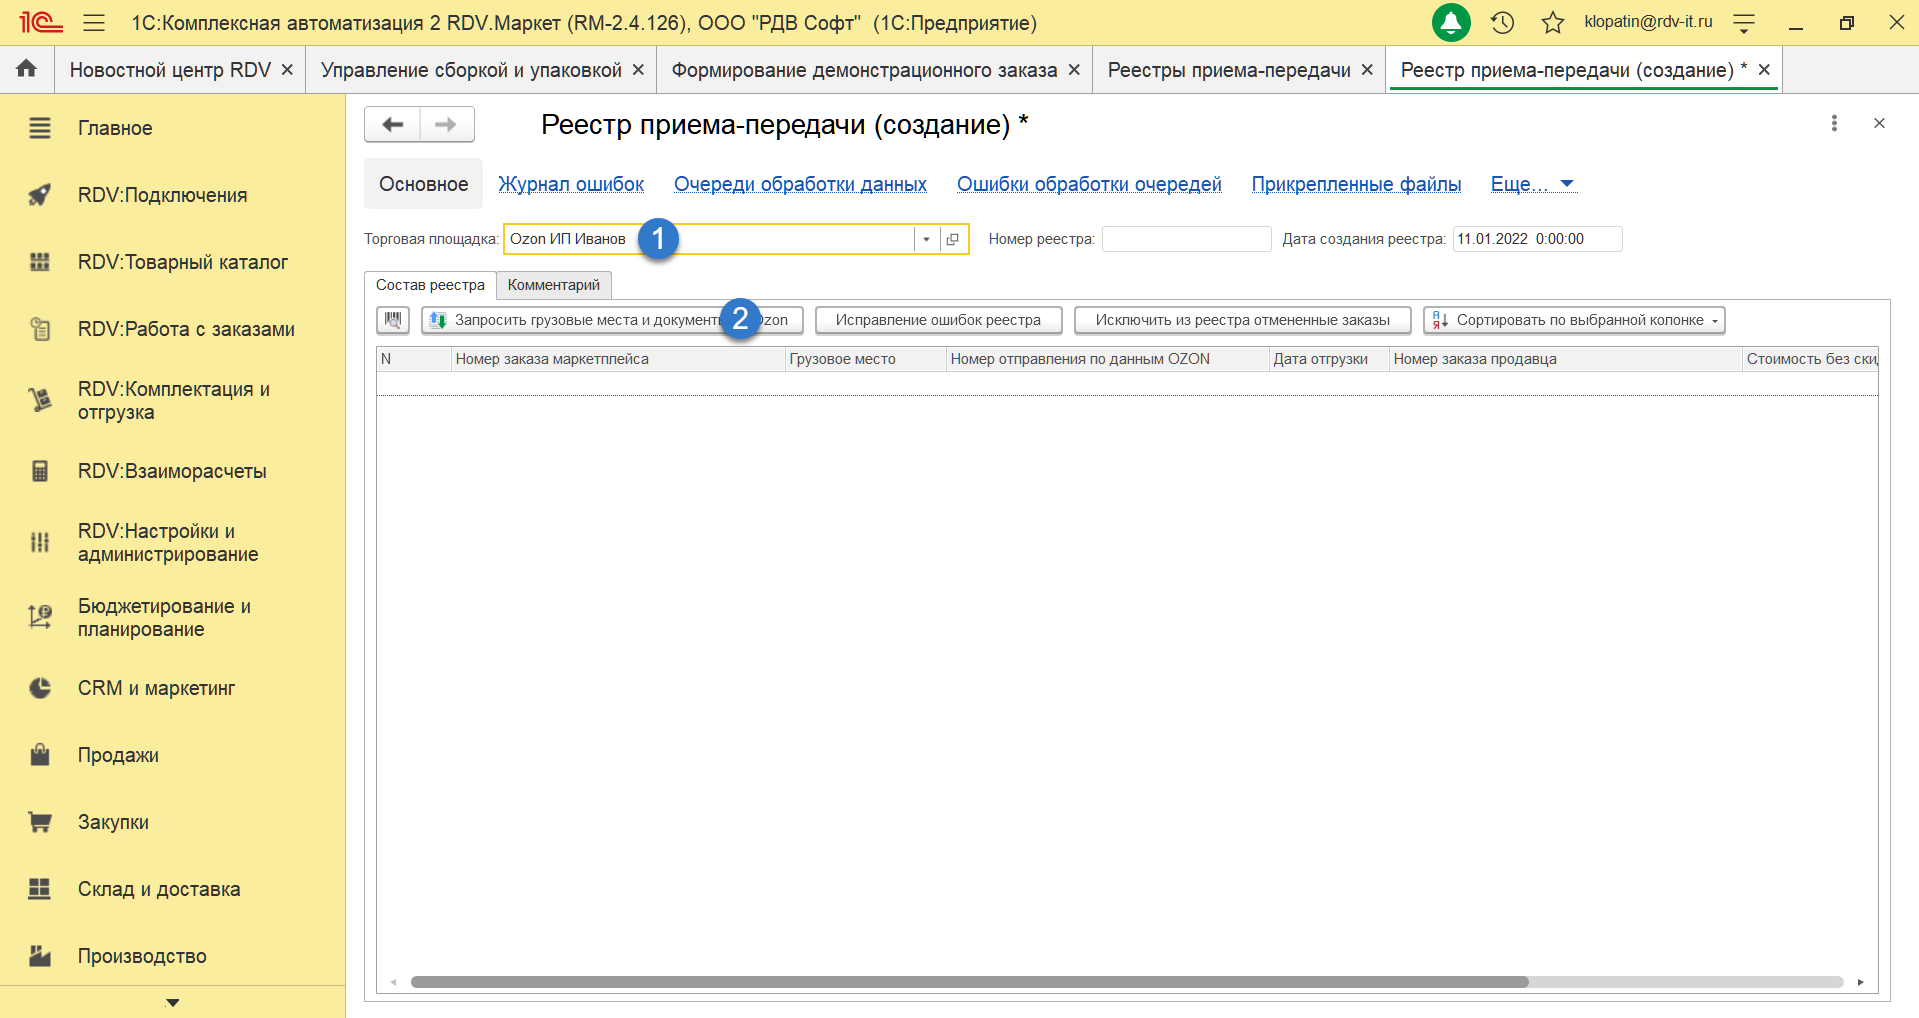The height and width of the screenshot is (1018, 1919).
Task: Open the three-dot more options menu
Action: 1833,123
